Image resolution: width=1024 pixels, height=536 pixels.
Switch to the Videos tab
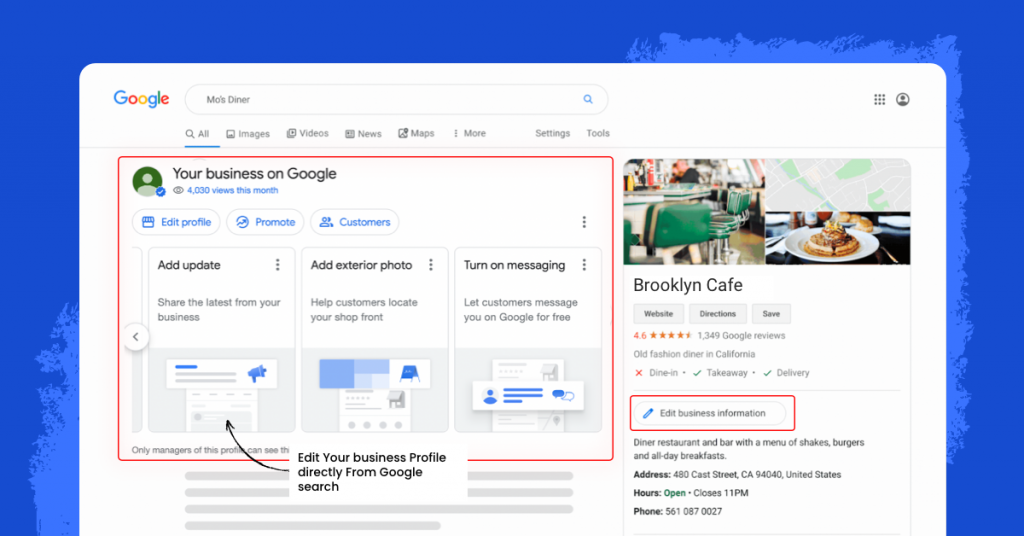point(307,133)
